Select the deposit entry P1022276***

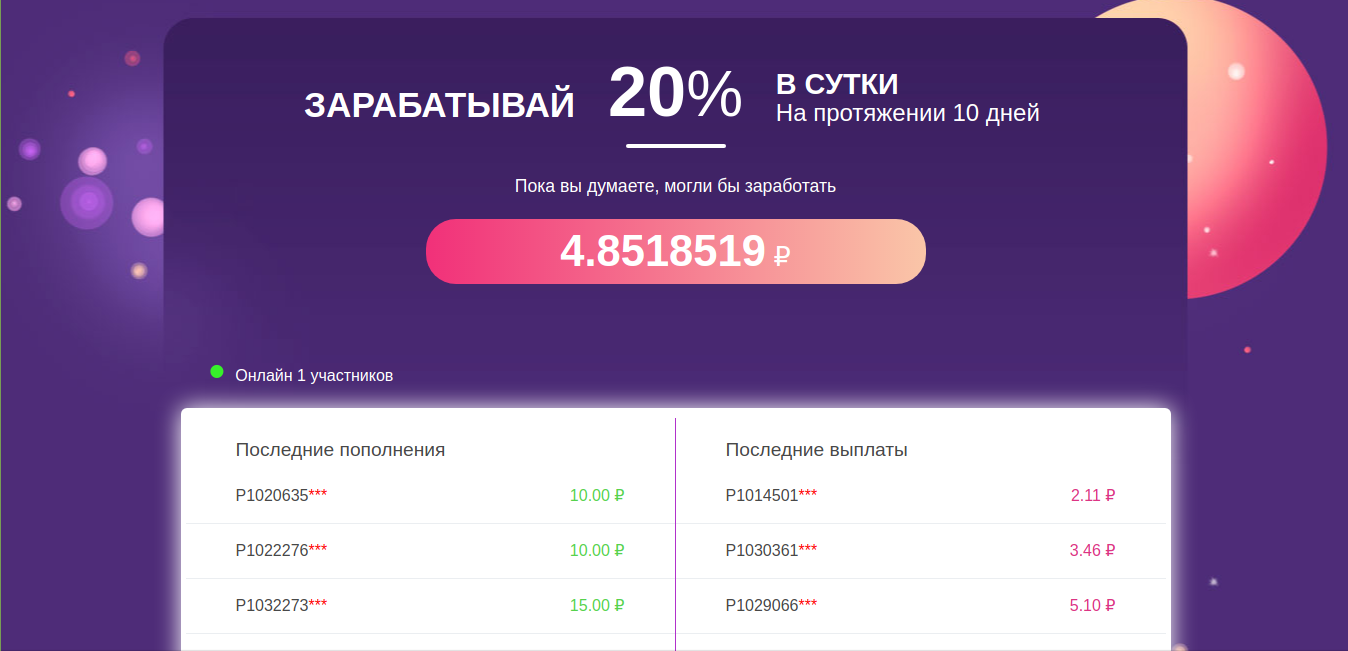coord(281,550)
